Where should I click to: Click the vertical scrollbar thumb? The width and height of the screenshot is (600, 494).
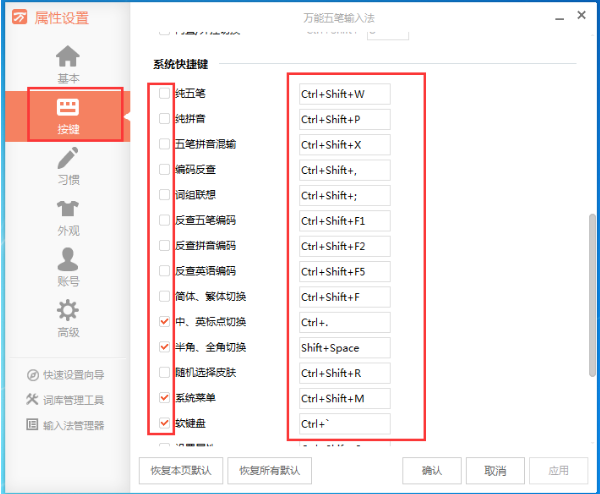tap(592, 295)
